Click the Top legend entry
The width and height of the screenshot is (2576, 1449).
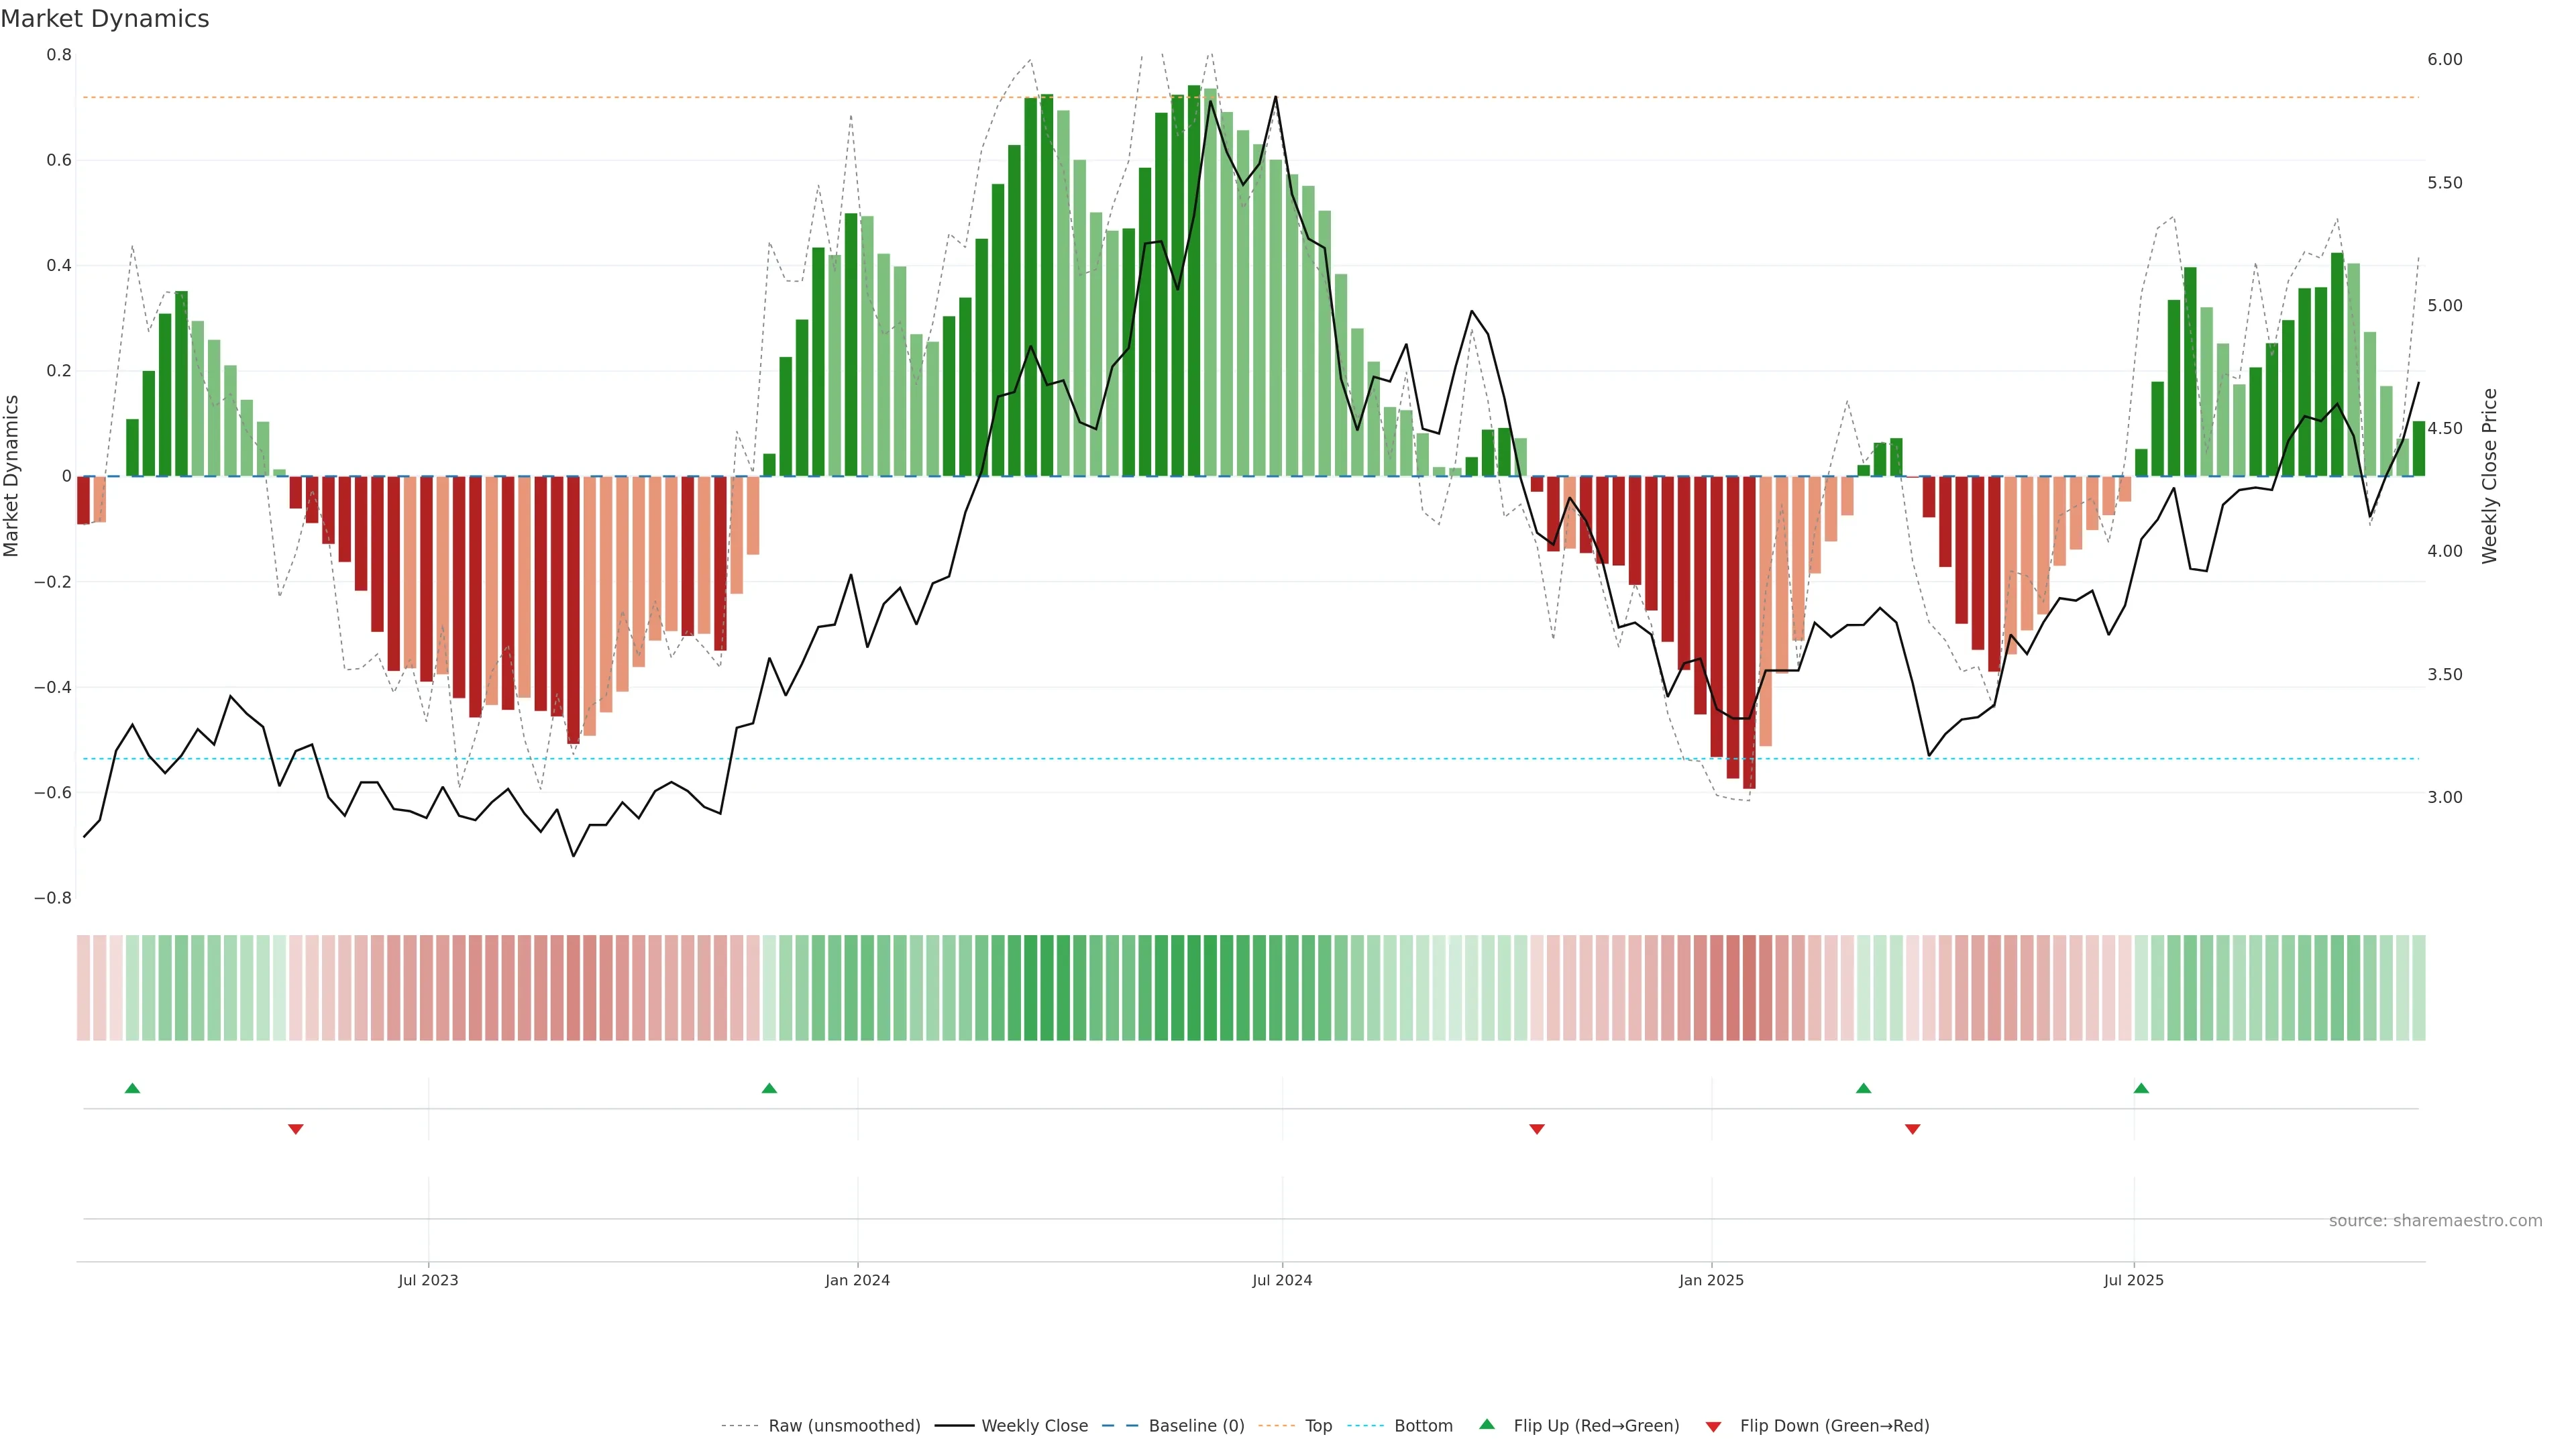coord(1318,1426)
